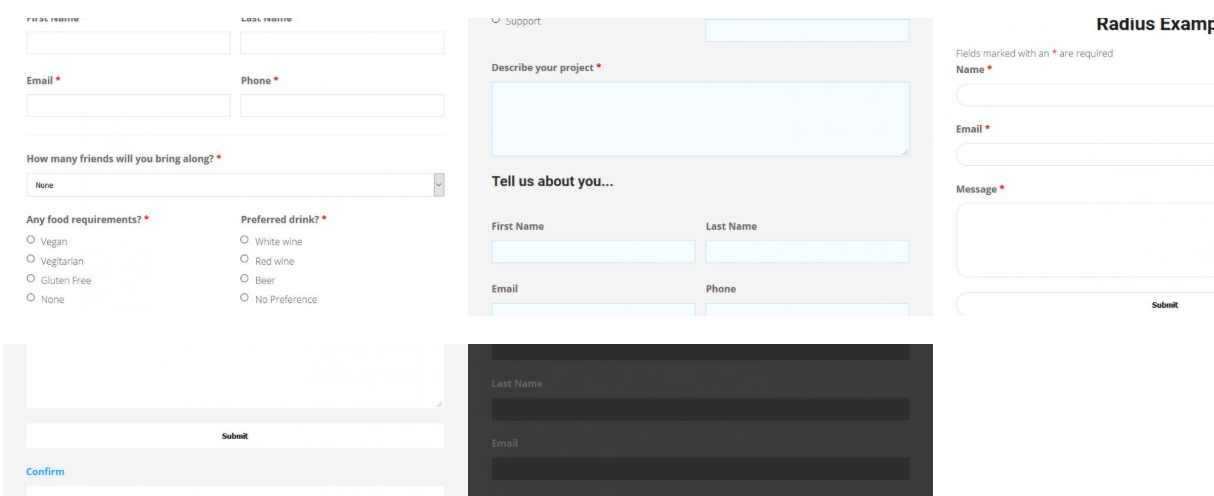Click the Phone field under Tell us about you
This screenshot has height=496, width=1214.
pos(807,309)
